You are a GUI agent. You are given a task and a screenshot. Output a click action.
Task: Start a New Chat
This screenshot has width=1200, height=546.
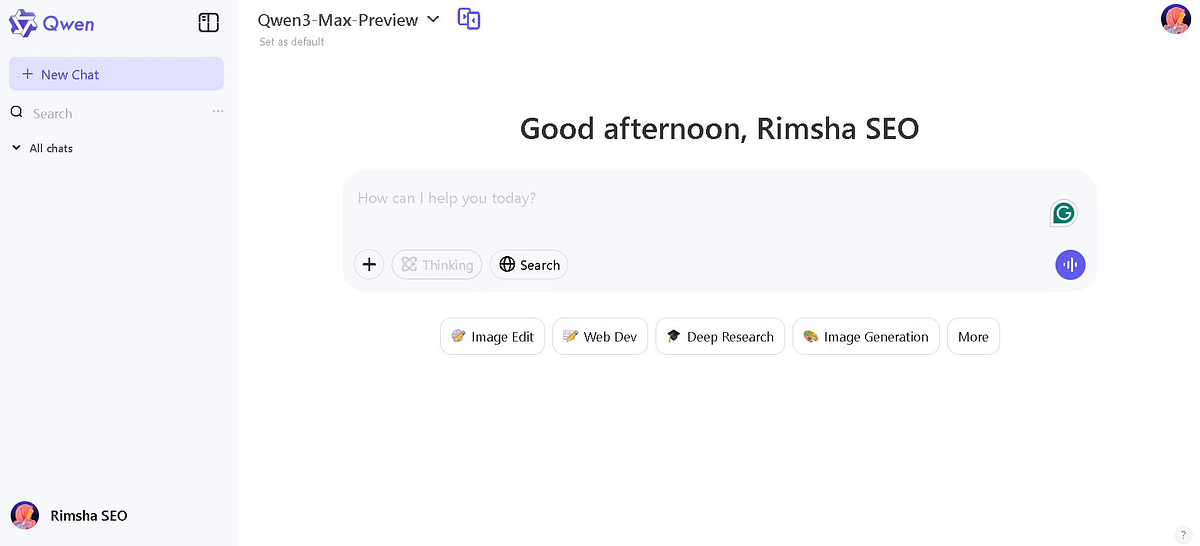(x=116, y=74)
